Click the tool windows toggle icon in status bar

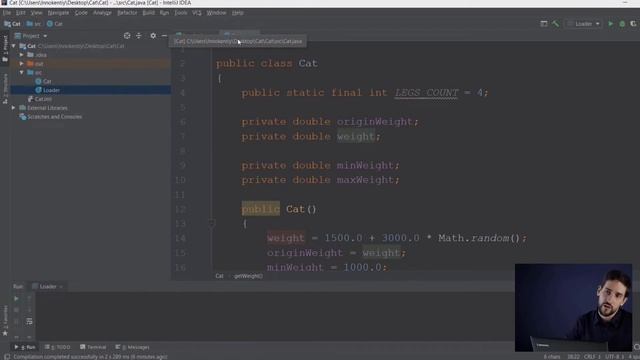point(7,356)
